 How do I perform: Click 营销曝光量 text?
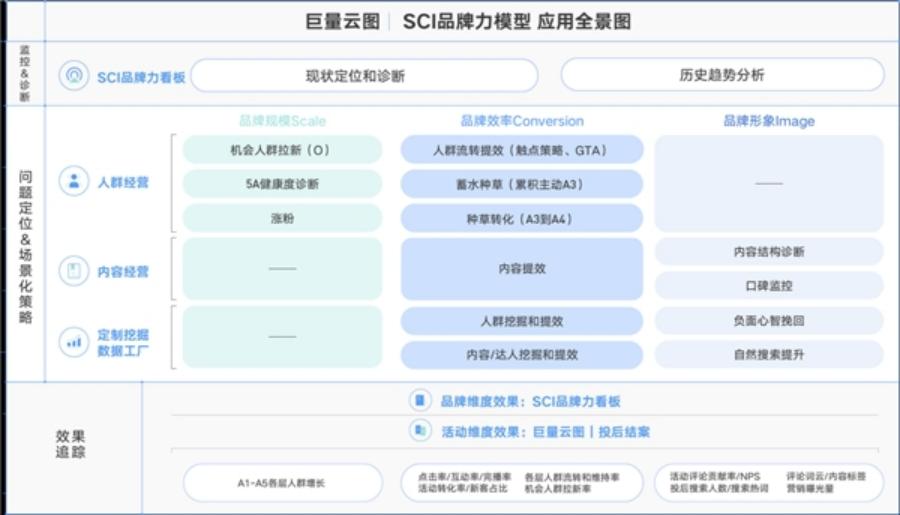click(810, 488)
